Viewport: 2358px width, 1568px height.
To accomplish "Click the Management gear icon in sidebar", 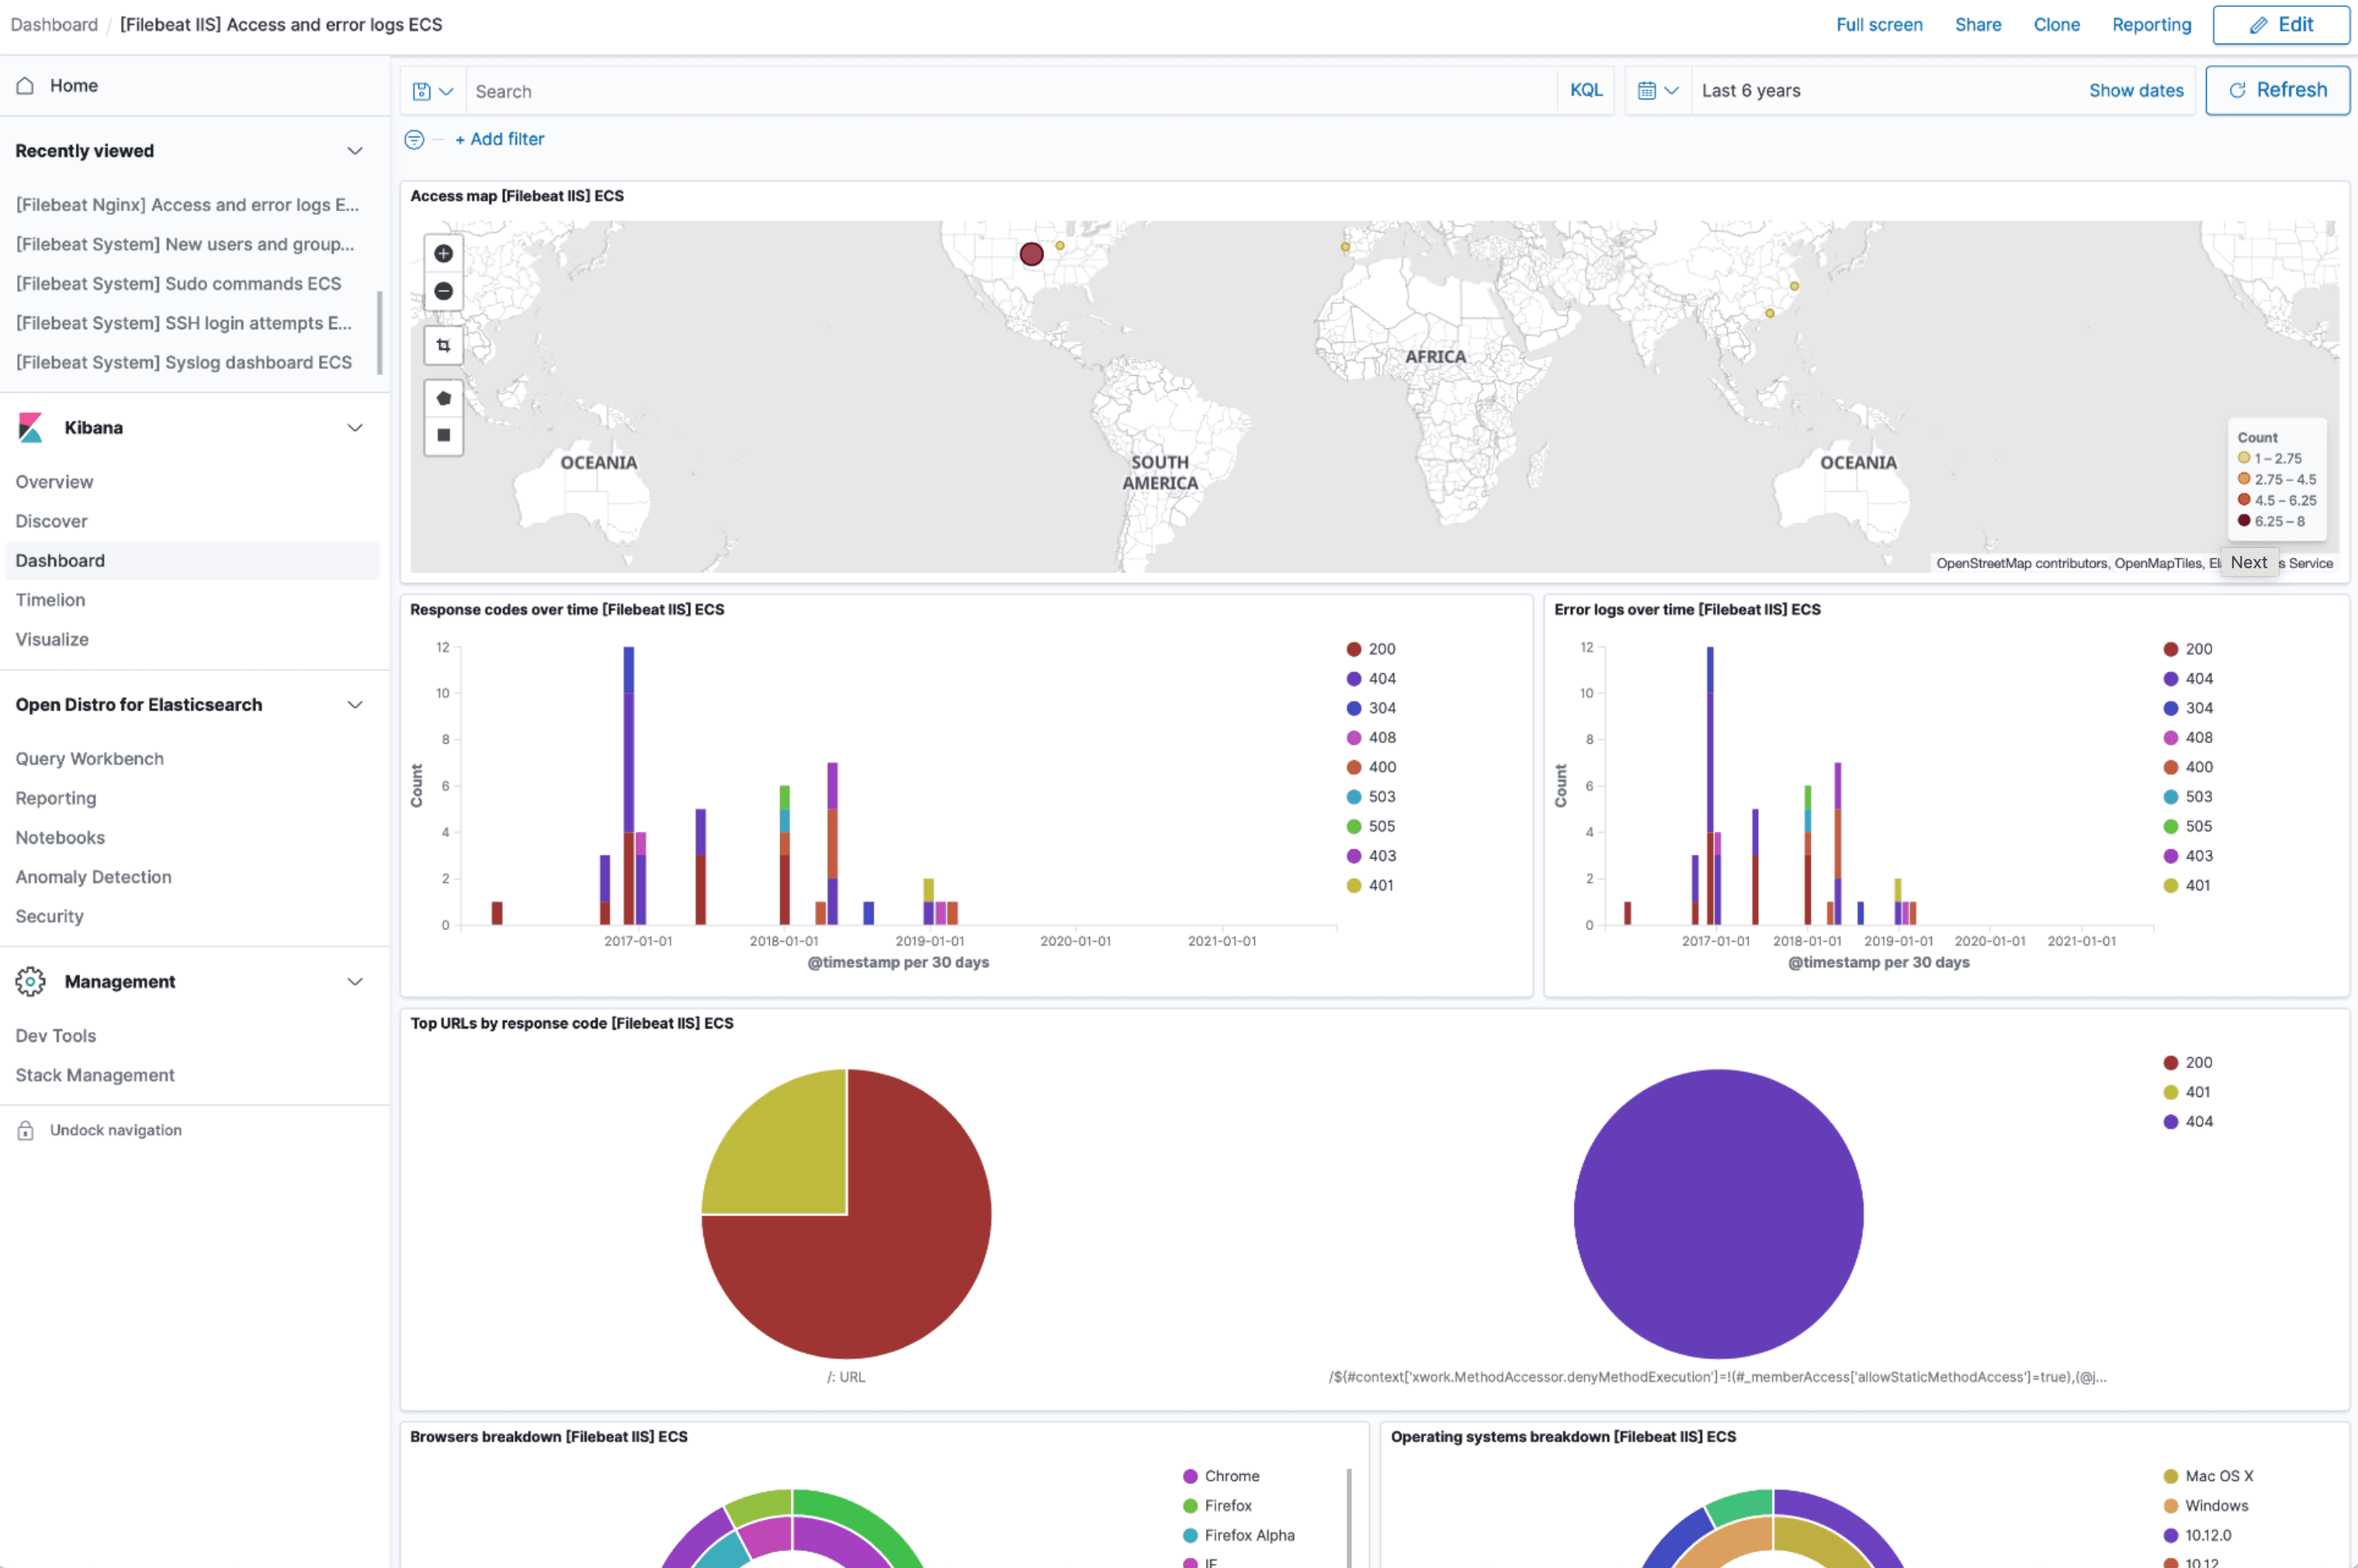I will (x=30, y=981).
